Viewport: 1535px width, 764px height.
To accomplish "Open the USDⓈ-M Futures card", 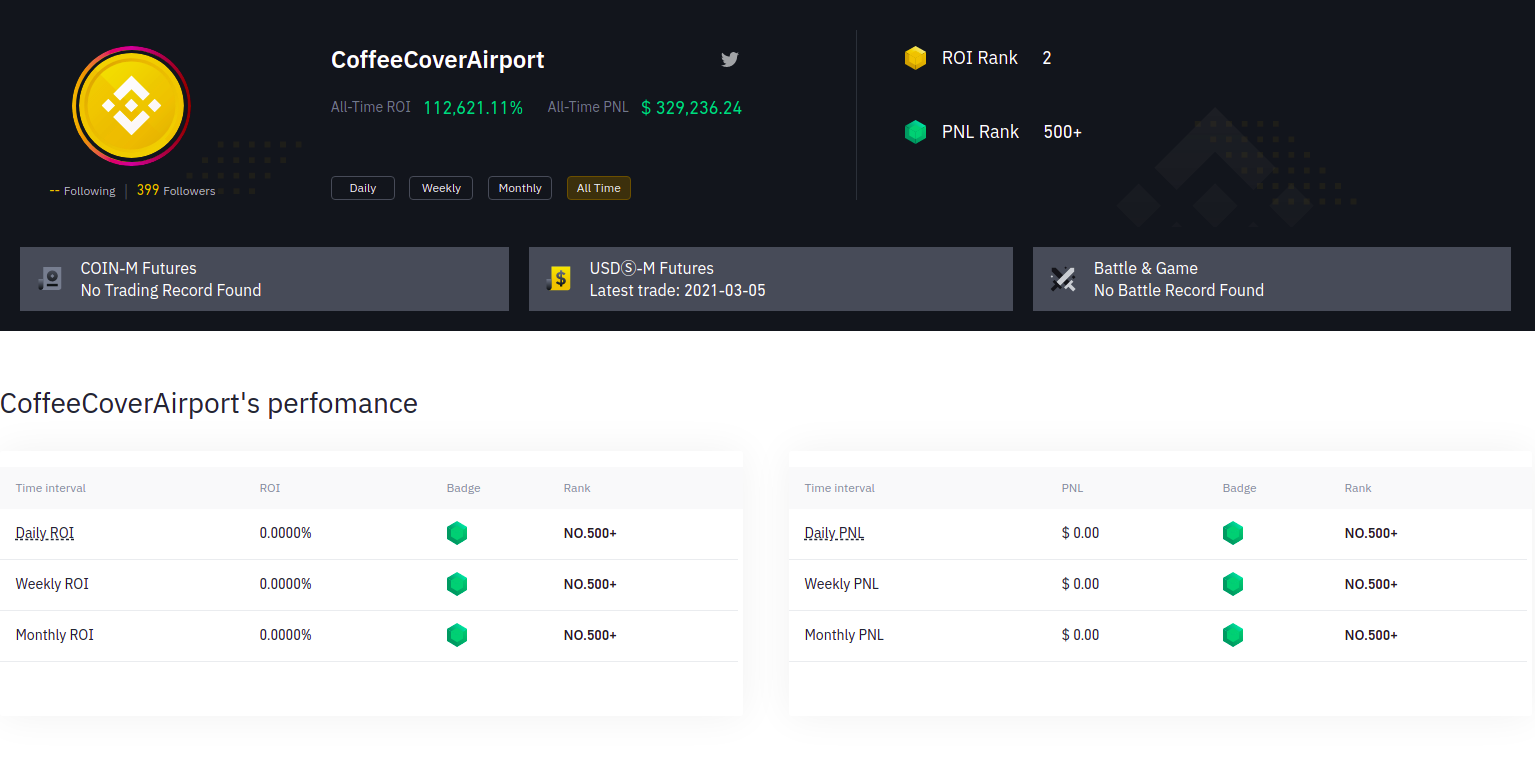I will pyautogui.click(x=771, y=279).
